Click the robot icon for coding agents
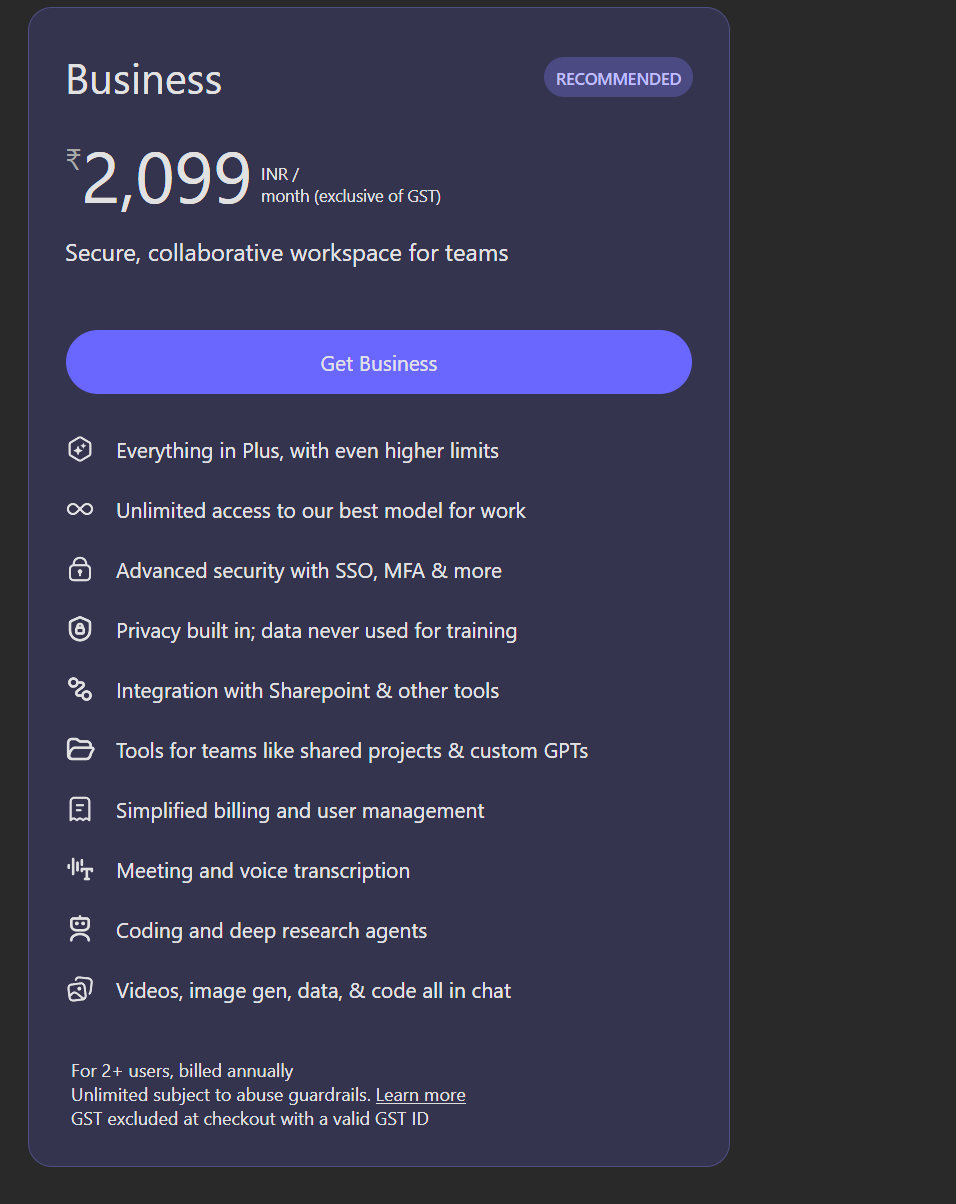 click(x=80, y=930)
